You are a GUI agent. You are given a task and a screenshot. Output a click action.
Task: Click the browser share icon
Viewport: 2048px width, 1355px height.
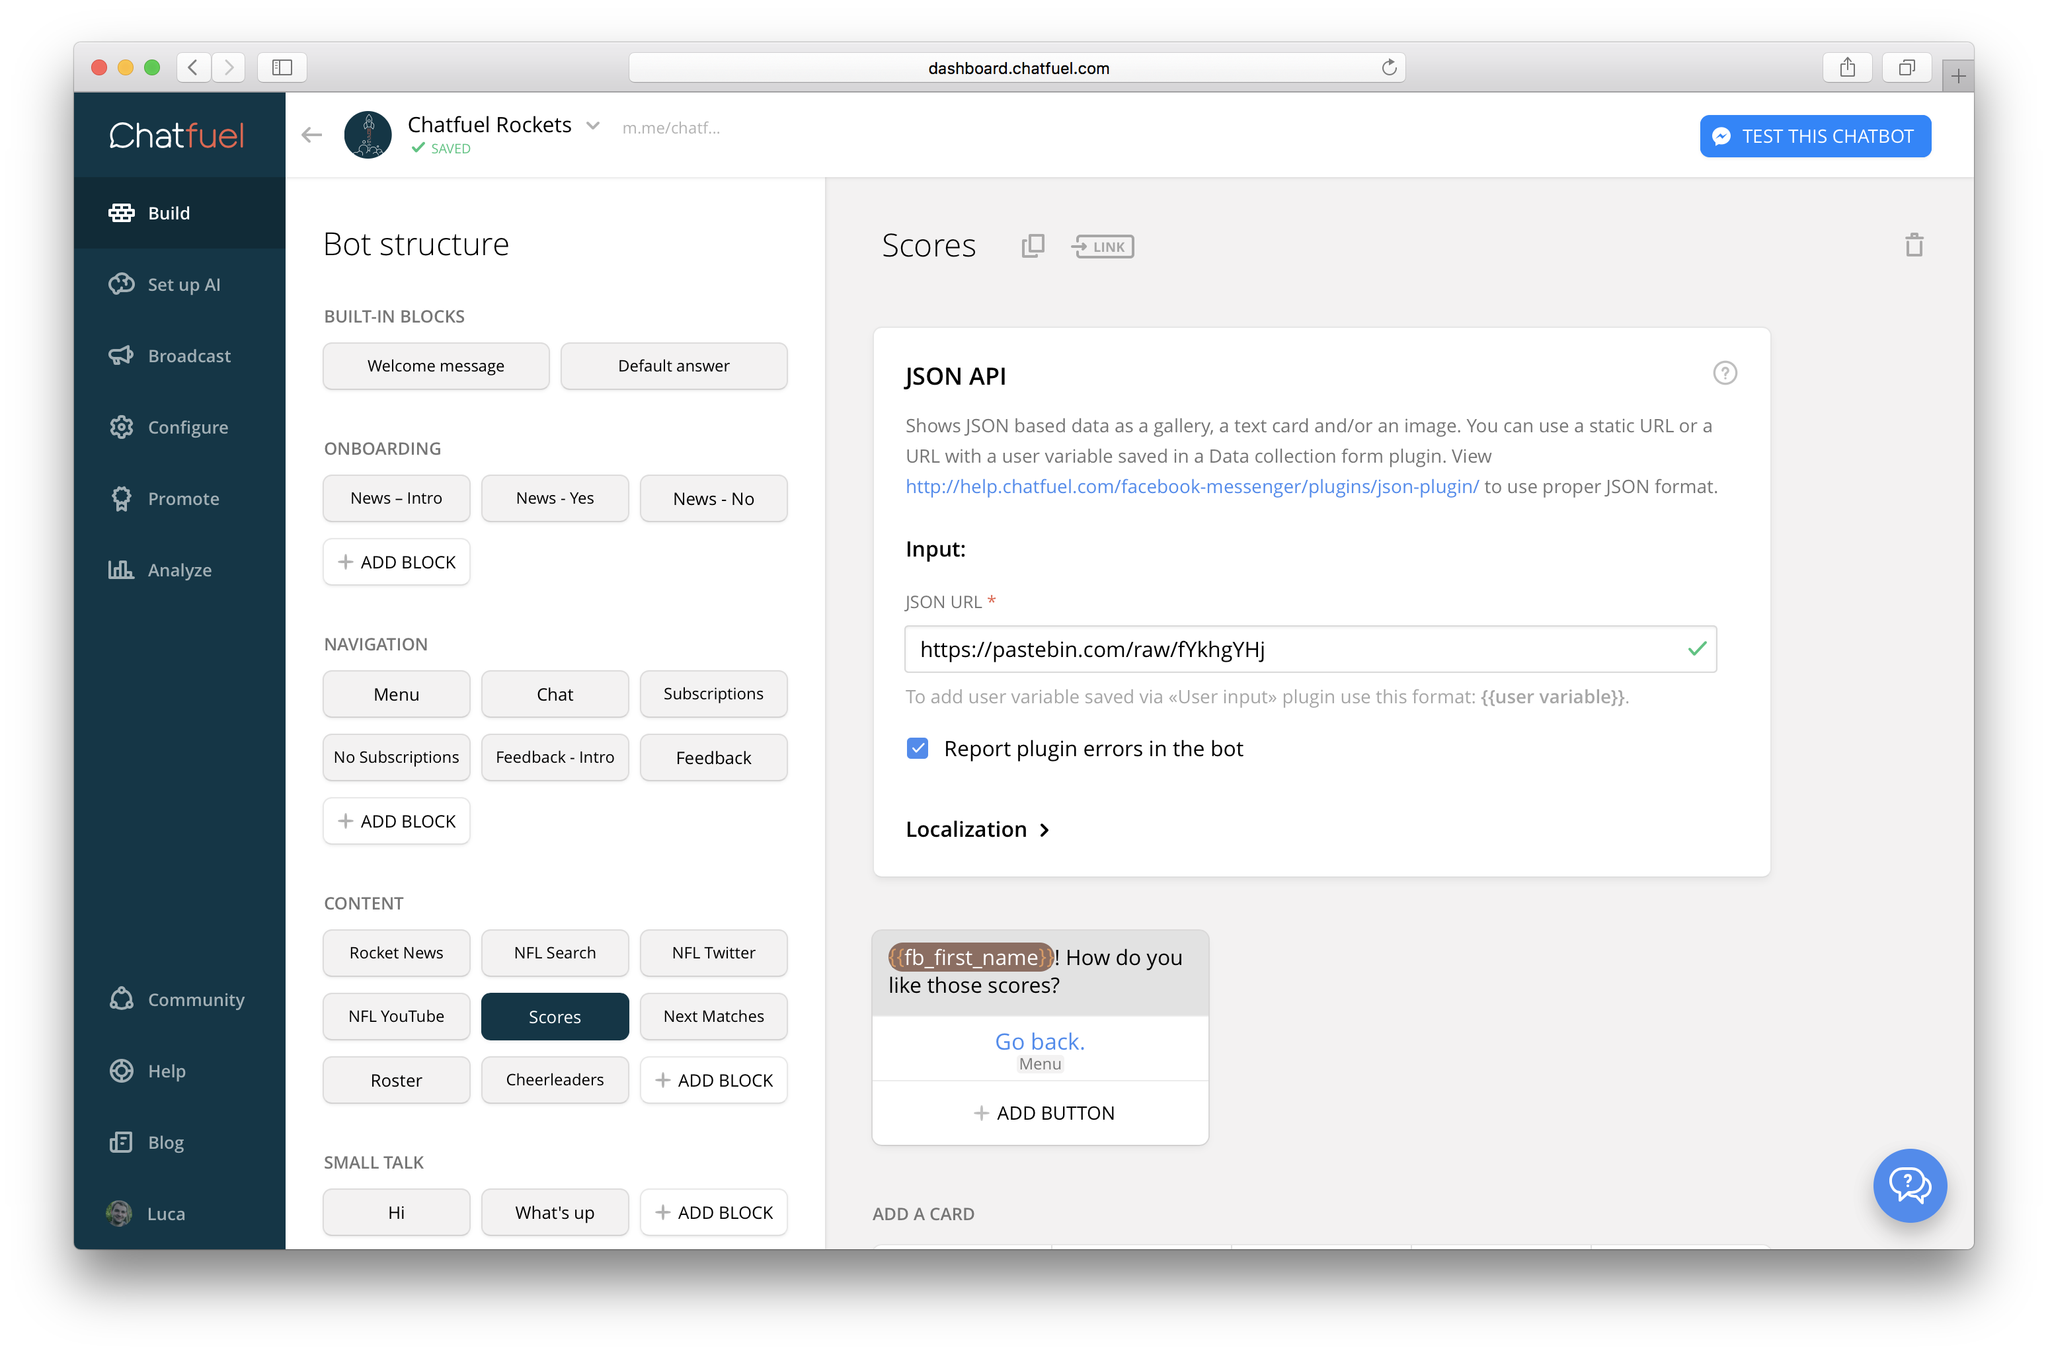point(1847,67)
